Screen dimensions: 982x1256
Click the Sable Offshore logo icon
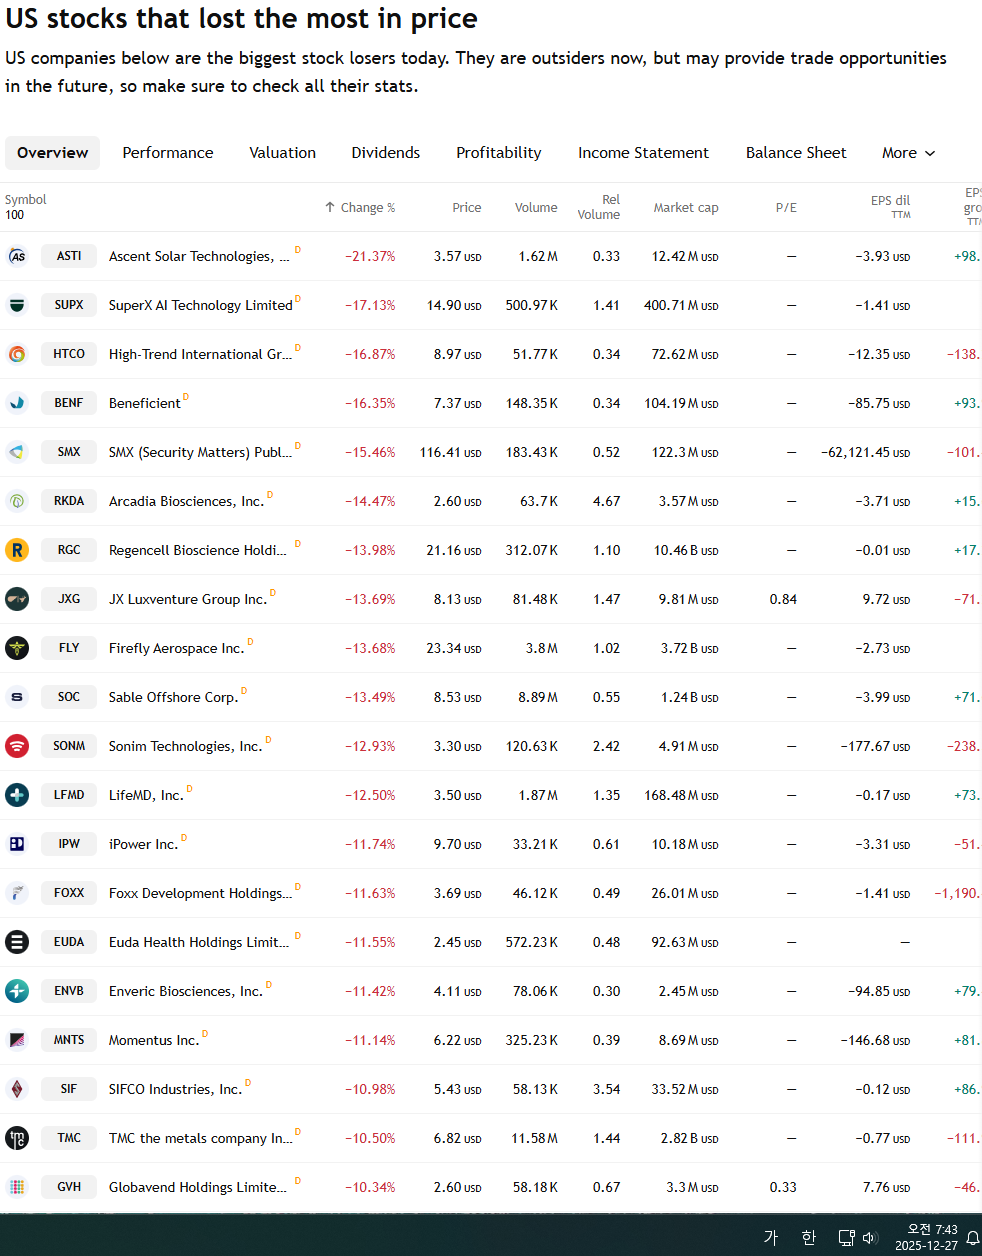(x=17, y=697)
